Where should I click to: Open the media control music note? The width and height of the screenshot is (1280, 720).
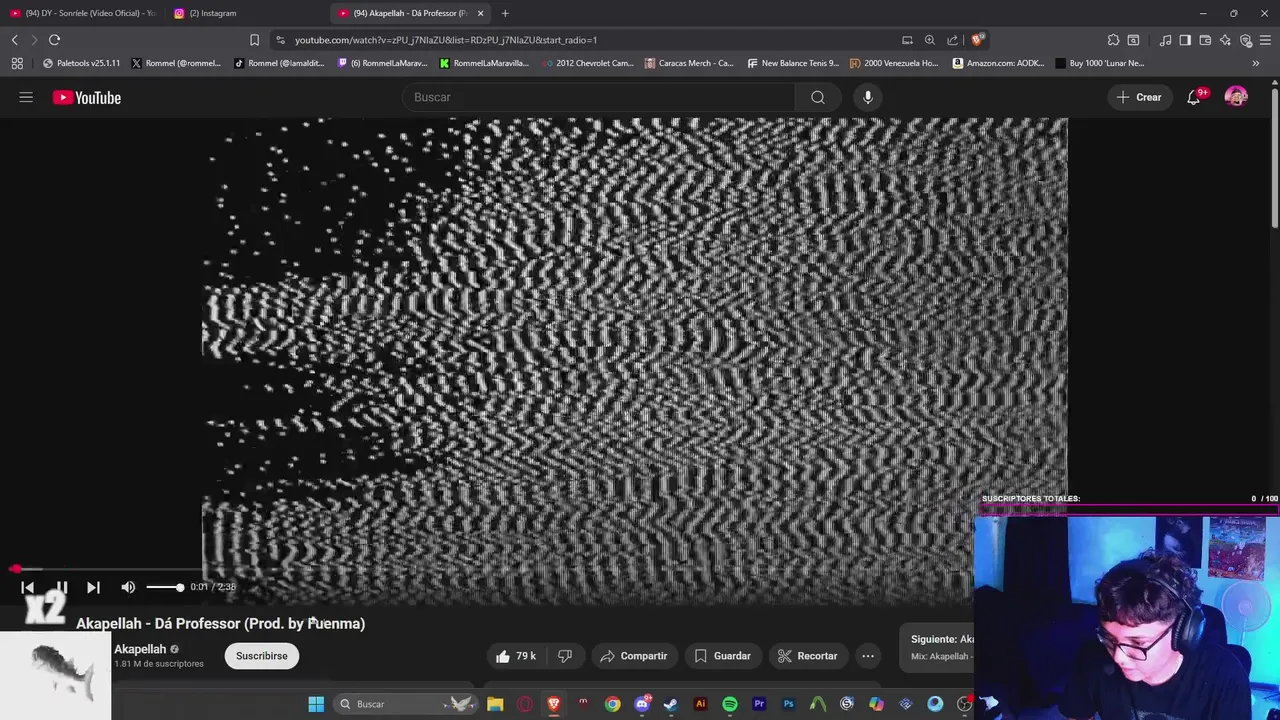click(1166, 40)
